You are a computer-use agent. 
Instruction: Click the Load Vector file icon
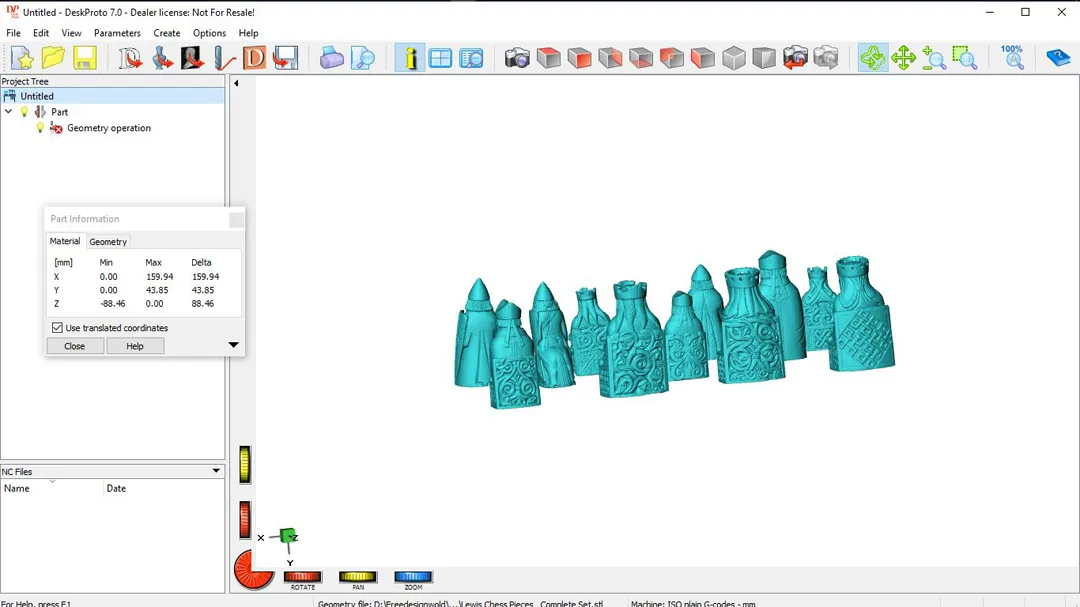click(x=130, y=58)
